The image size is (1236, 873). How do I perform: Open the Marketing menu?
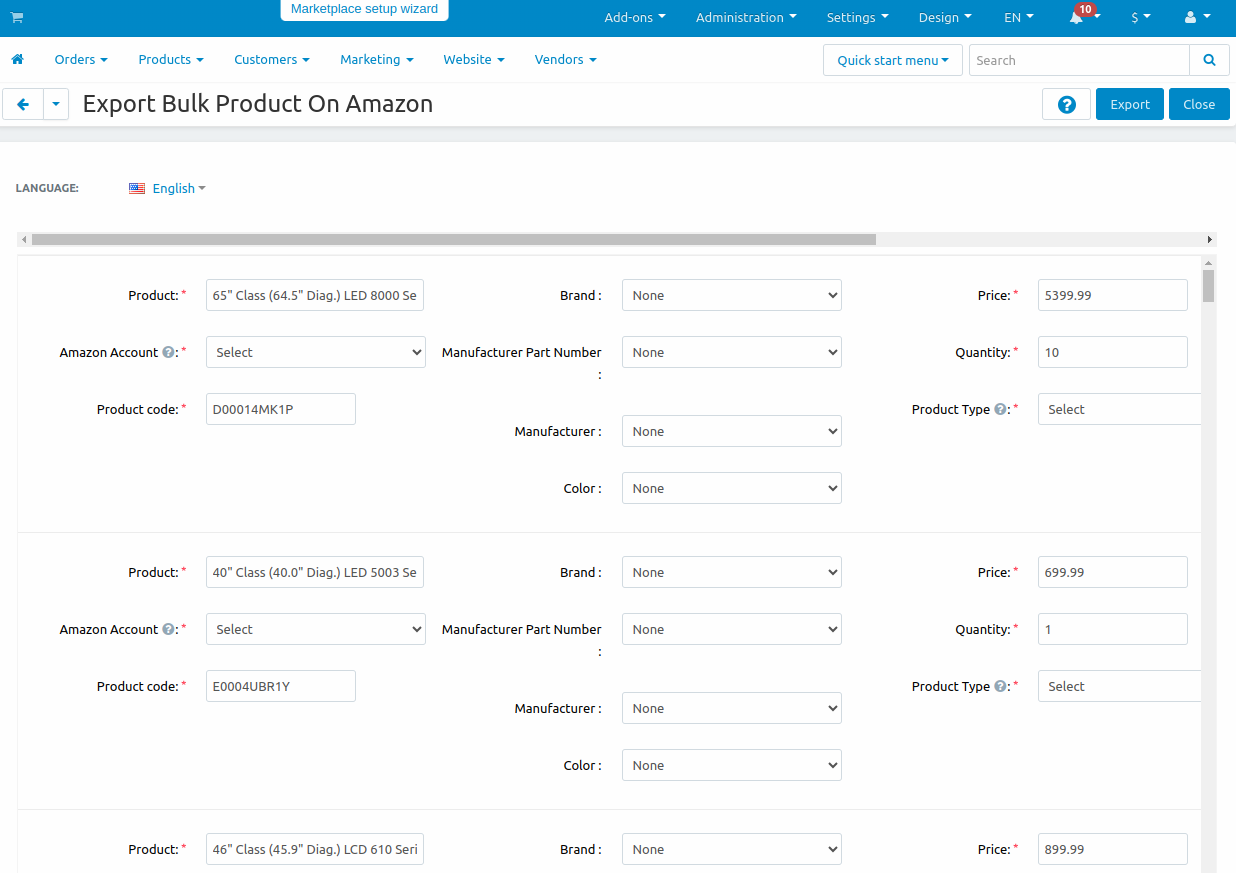click(377, 60)
